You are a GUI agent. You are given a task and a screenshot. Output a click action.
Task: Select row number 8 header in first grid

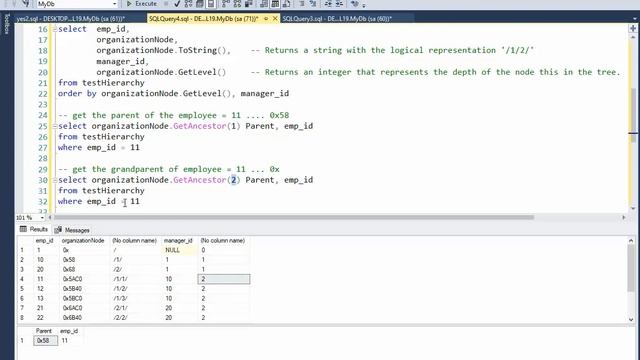pos(24,318)
